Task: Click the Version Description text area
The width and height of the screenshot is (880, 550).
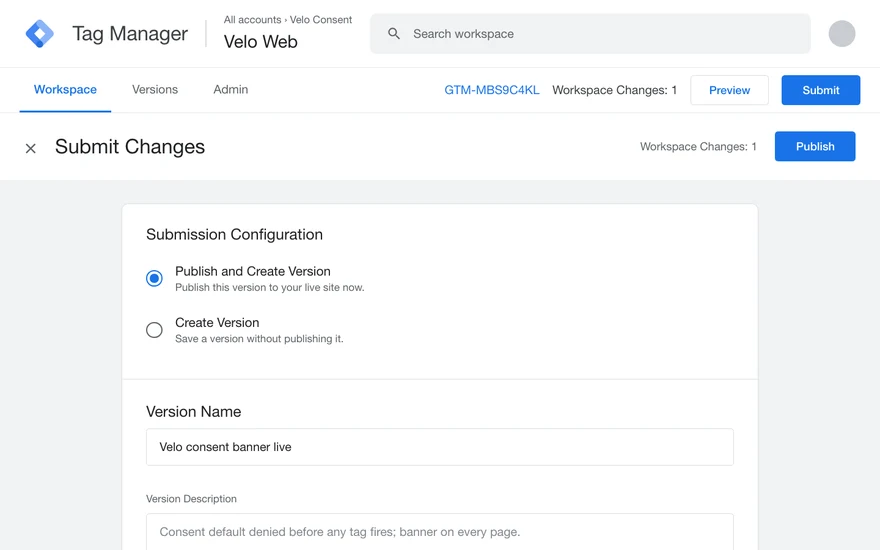Action: click(x=439, y=531)
